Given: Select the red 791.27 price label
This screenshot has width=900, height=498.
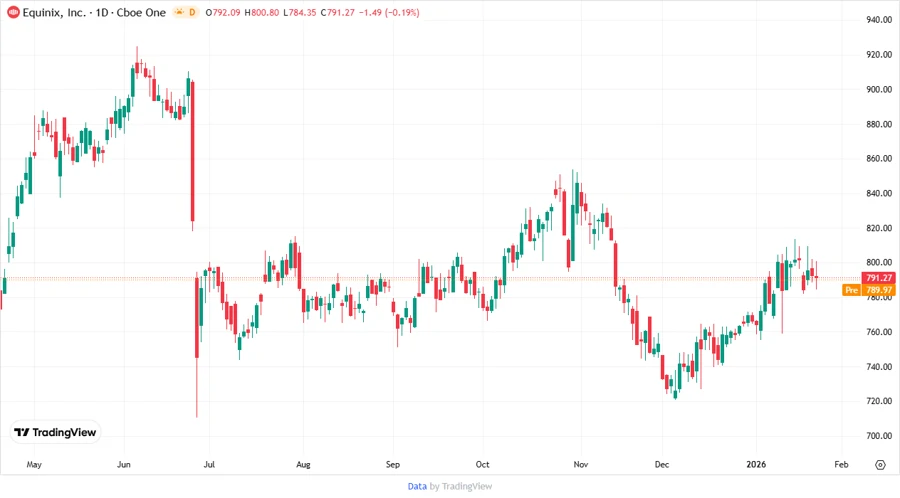Looking at the screenshot, I should pyautogui.click(x=879, y=278).
